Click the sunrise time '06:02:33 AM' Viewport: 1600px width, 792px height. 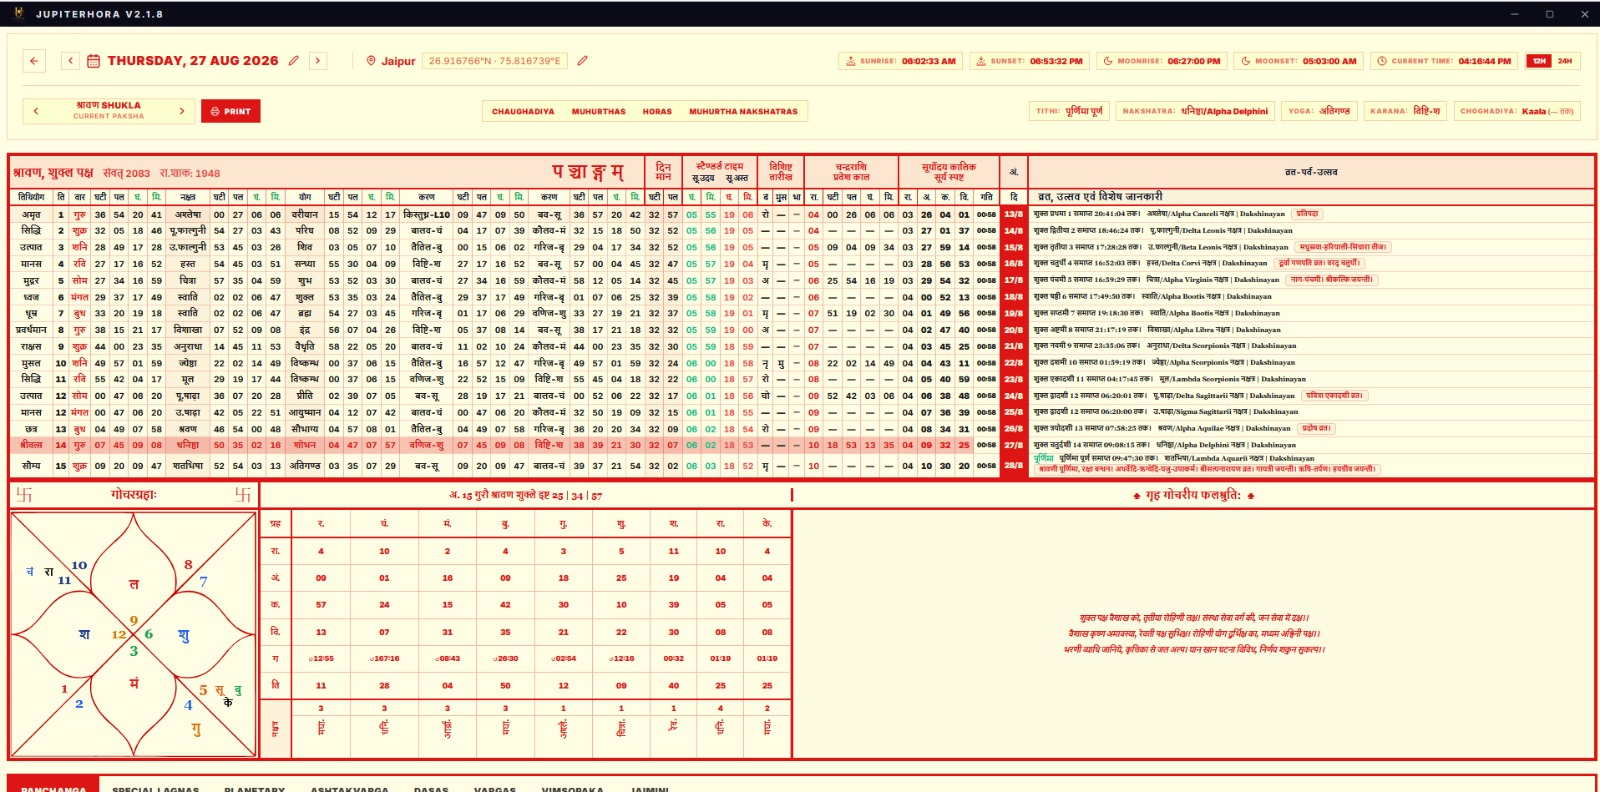tap(929, 61)
